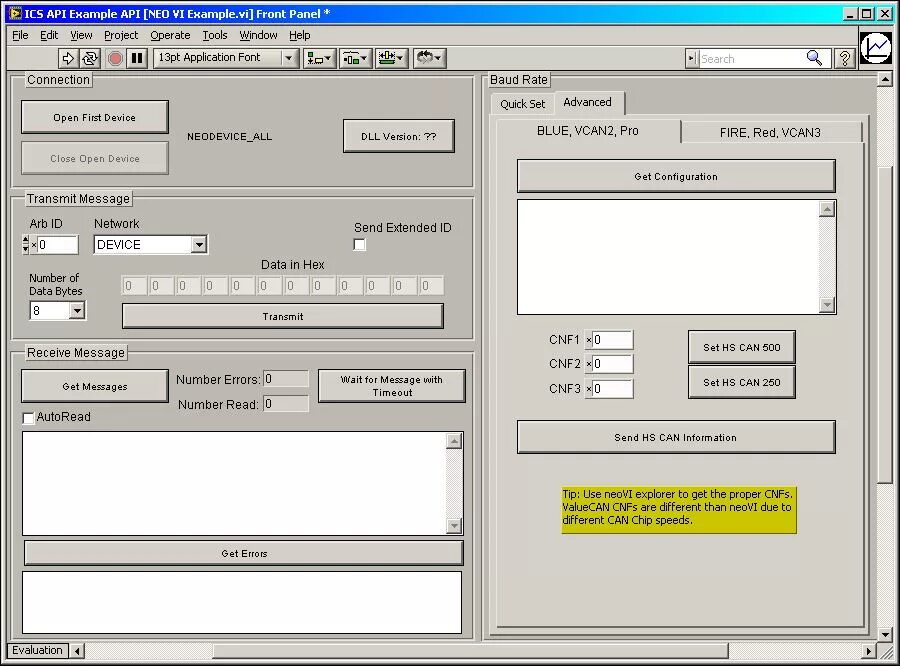
Task: Click the yellow neoVI explorer tip note
Action: [679, 510]
